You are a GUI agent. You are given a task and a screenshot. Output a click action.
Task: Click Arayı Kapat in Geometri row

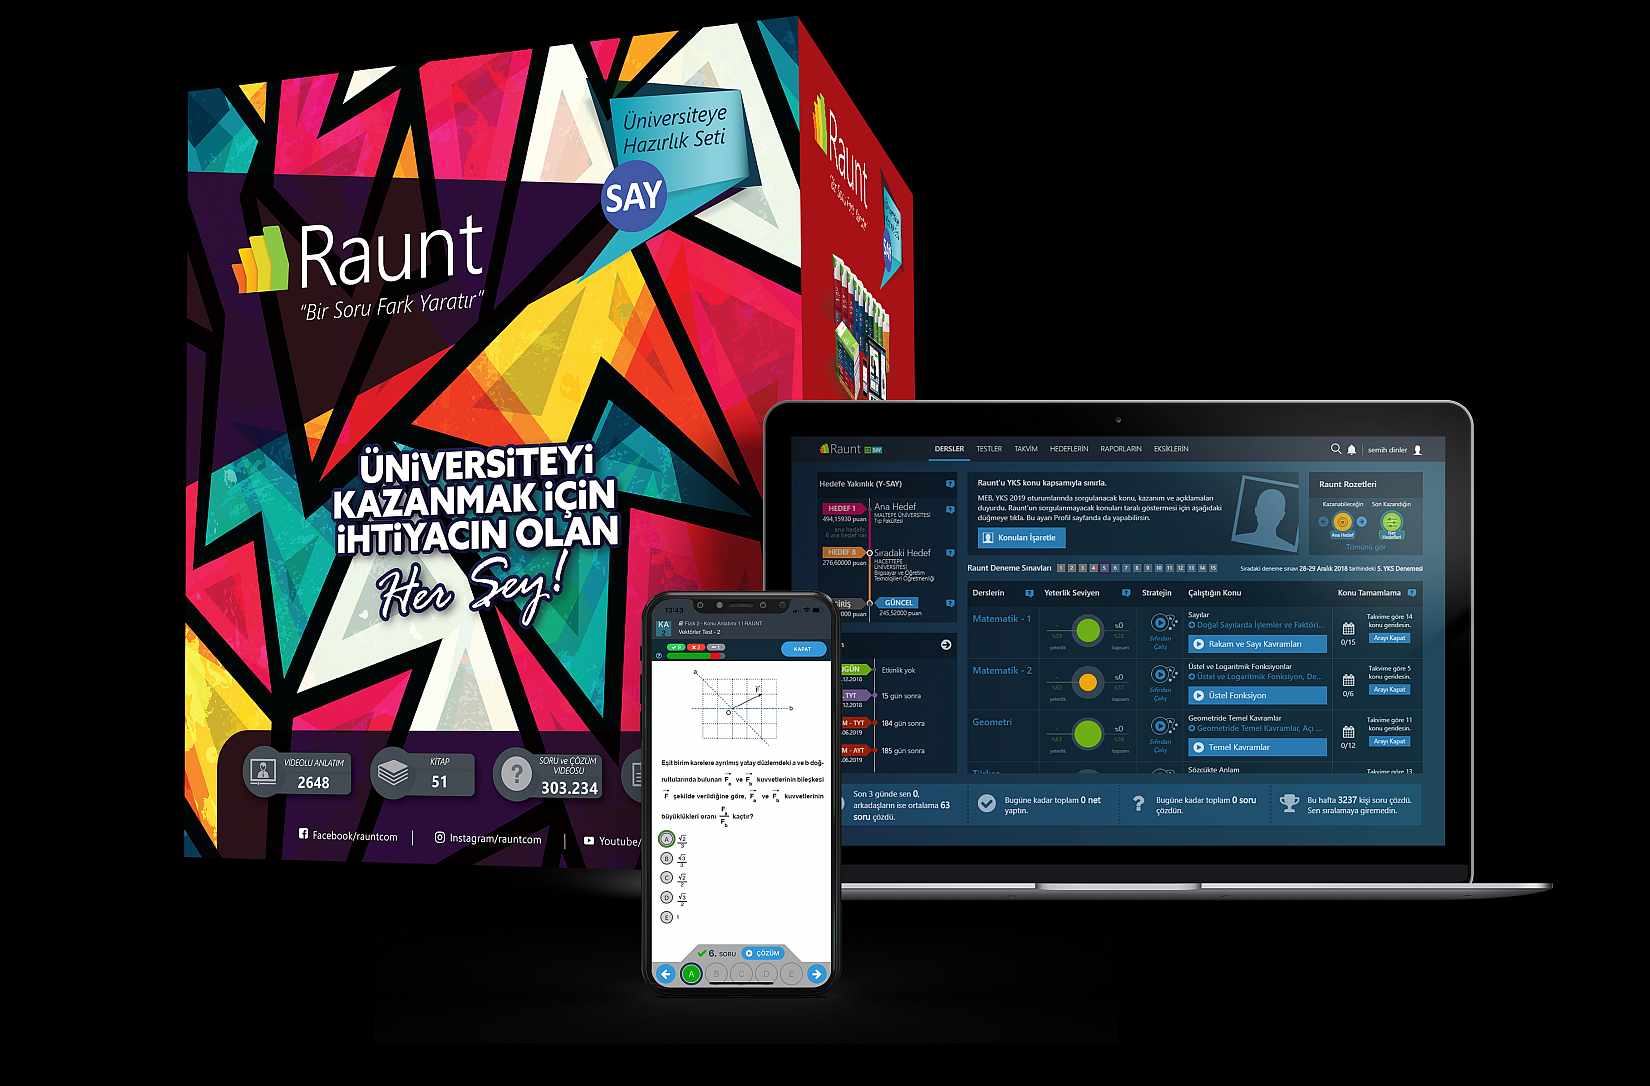coord(1390,742)
